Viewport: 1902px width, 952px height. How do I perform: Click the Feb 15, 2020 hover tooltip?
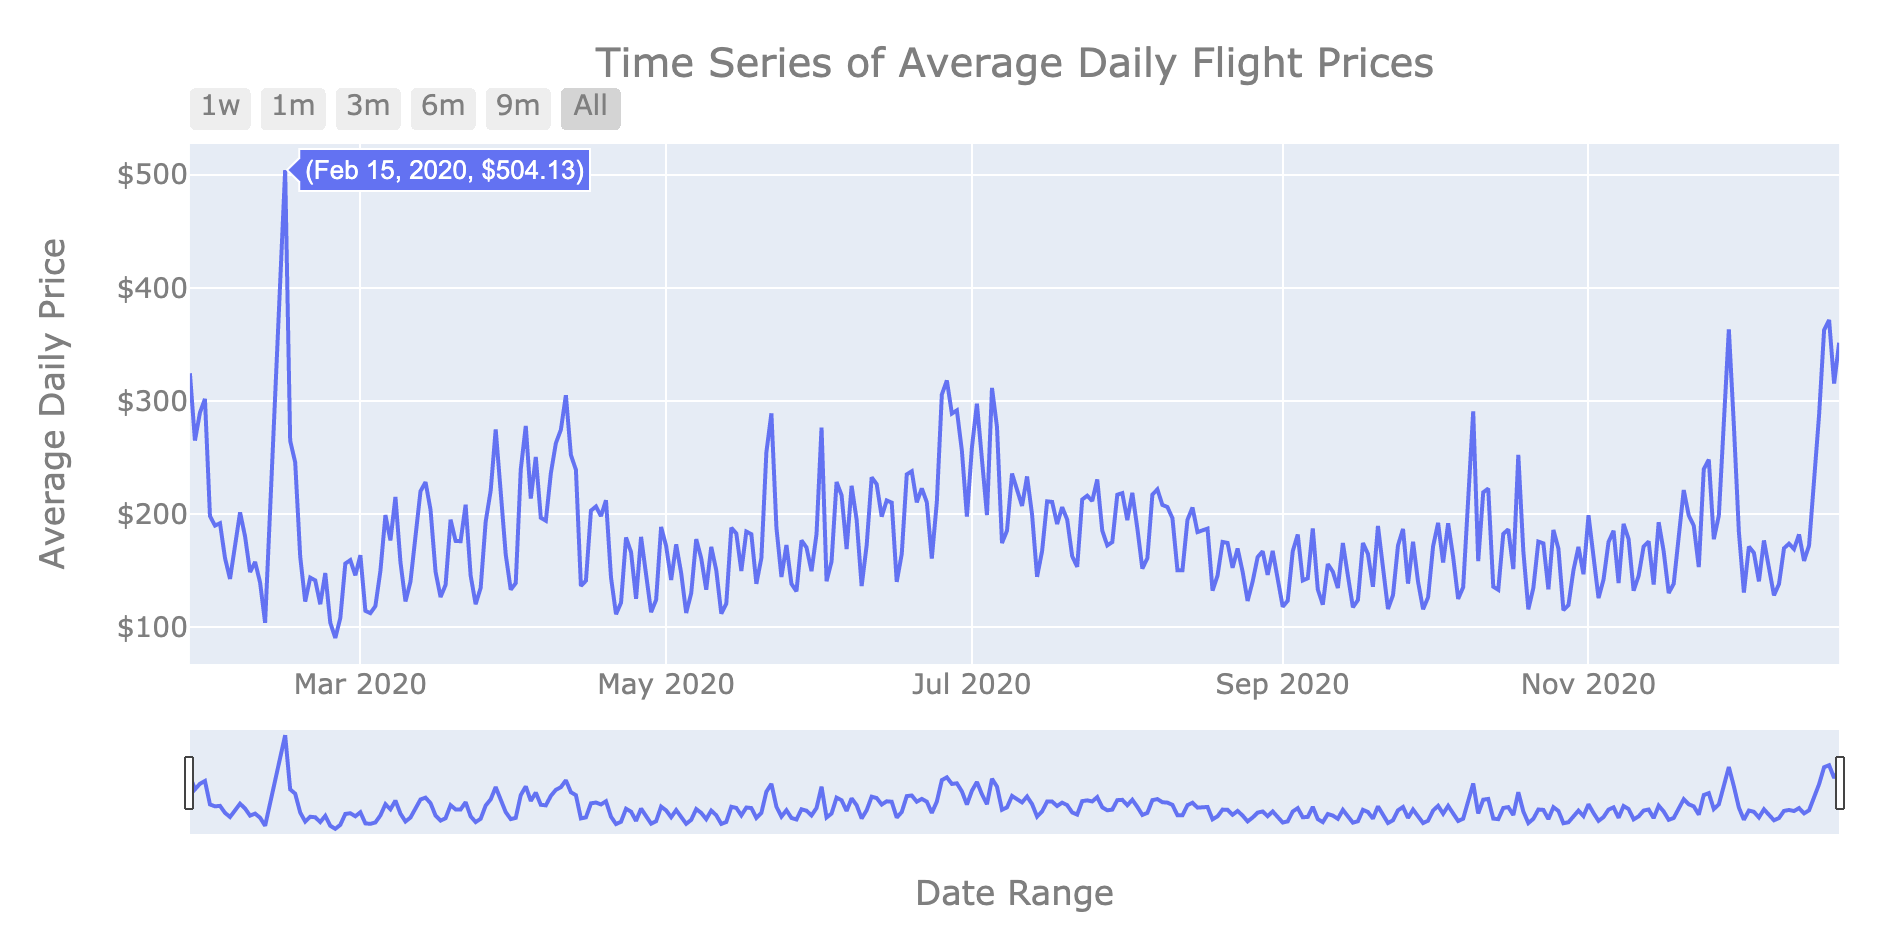pyautogui.click(x=444, y=171)
